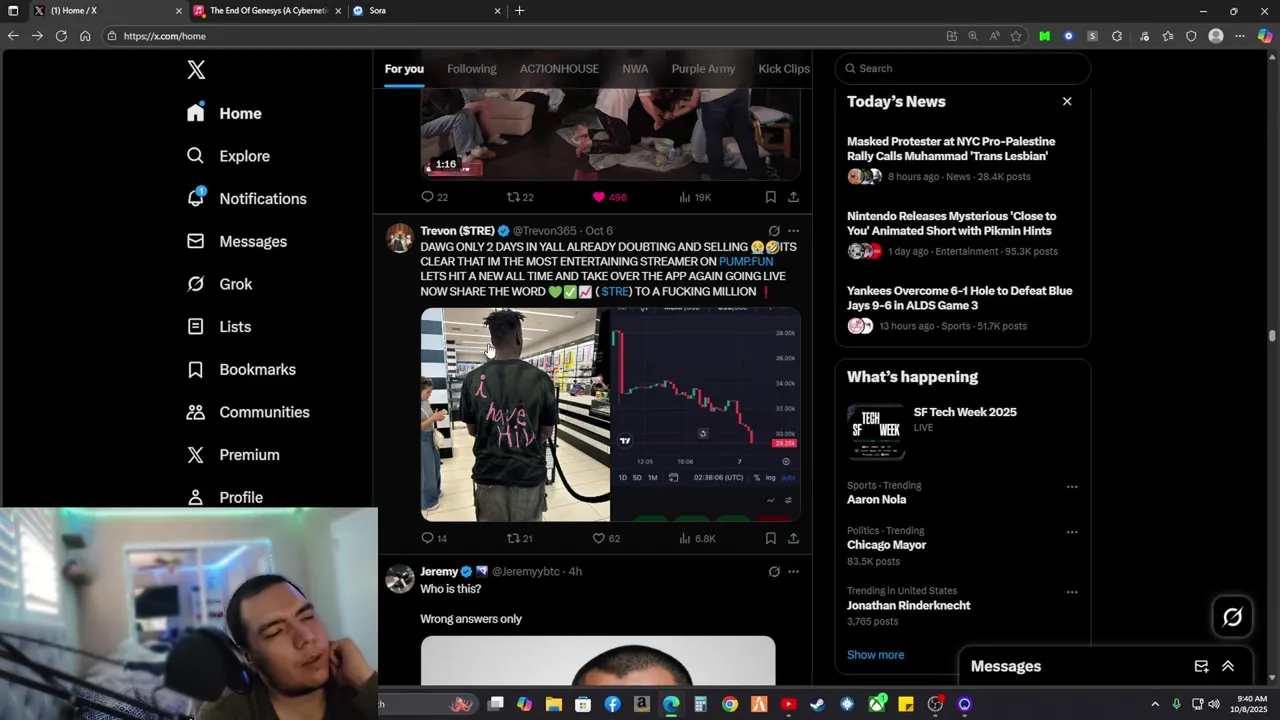This screenshot has width=1280, height=720.
Task: Open Jeremy's profile avatar
Action: [400, 579]
